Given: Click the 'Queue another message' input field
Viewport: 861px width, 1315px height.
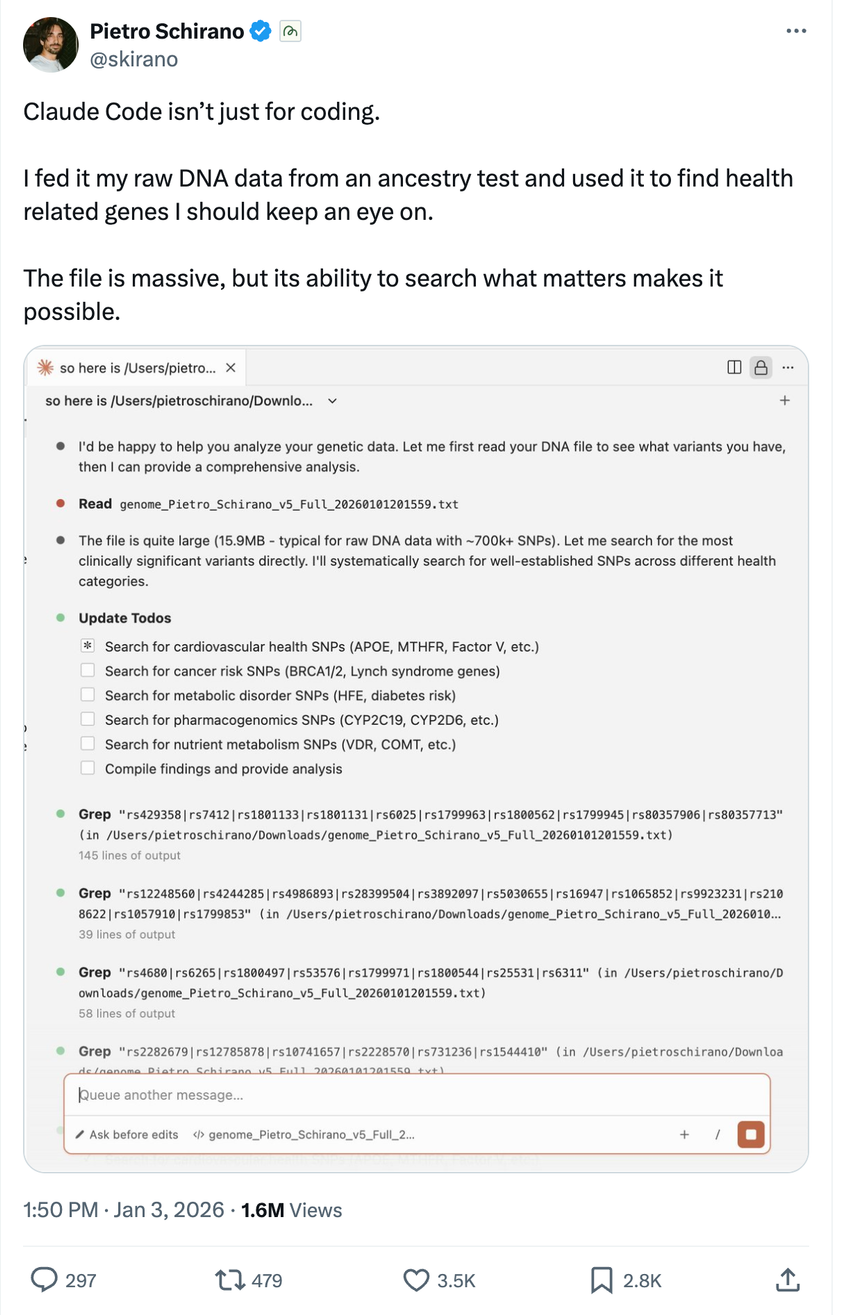Looking at the screenshot, I should point(400,1095).
